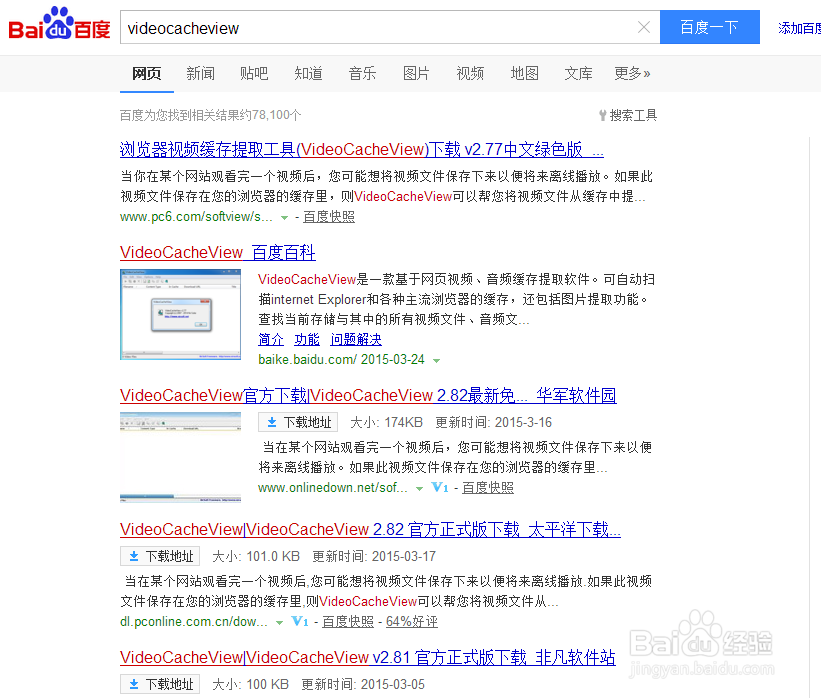Select the 网页 tab
The image size is (821, 698).
[x=147, y=73]
